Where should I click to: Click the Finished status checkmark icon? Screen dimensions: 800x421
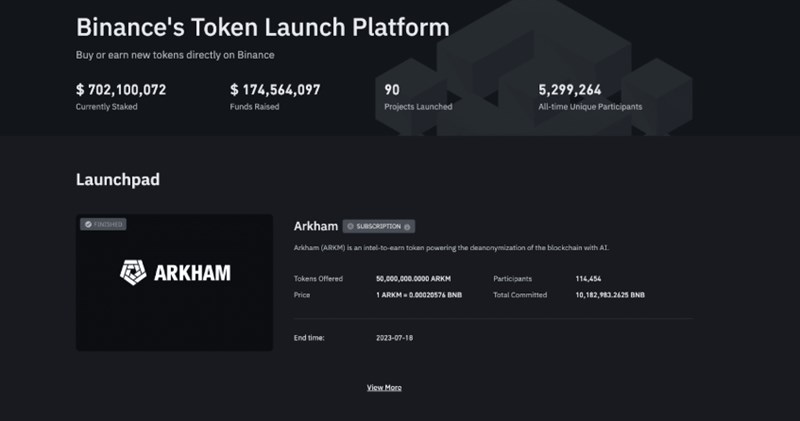coord(88,225)
